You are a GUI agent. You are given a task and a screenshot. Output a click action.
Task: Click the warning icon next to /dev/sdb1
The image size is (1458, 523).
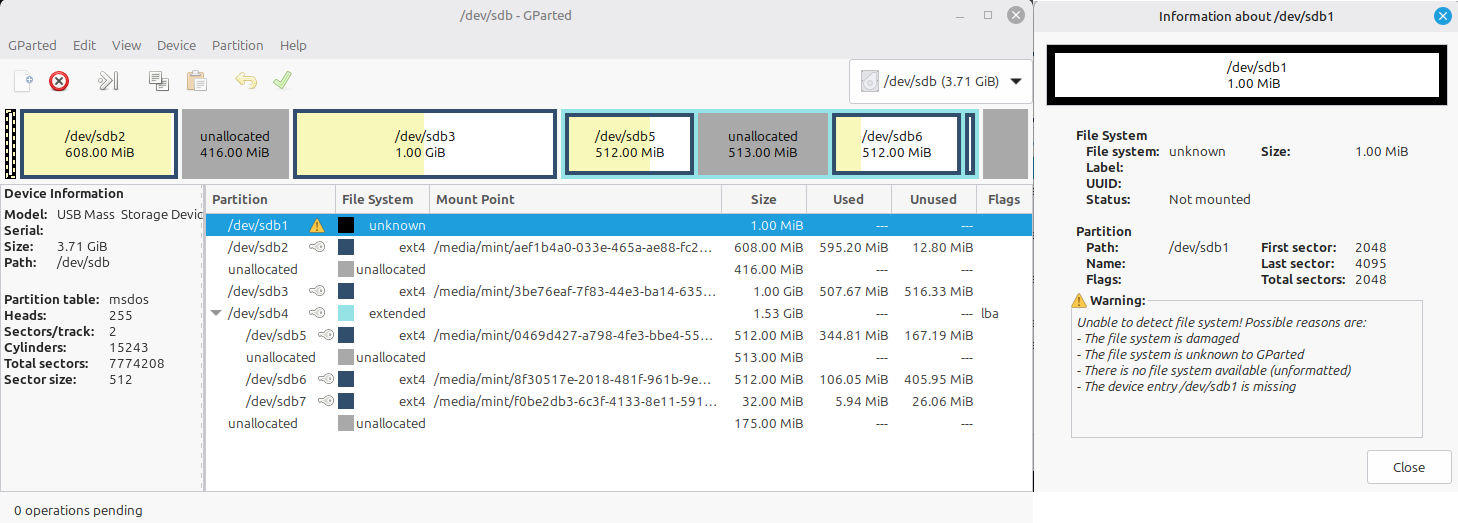point(317,226)
